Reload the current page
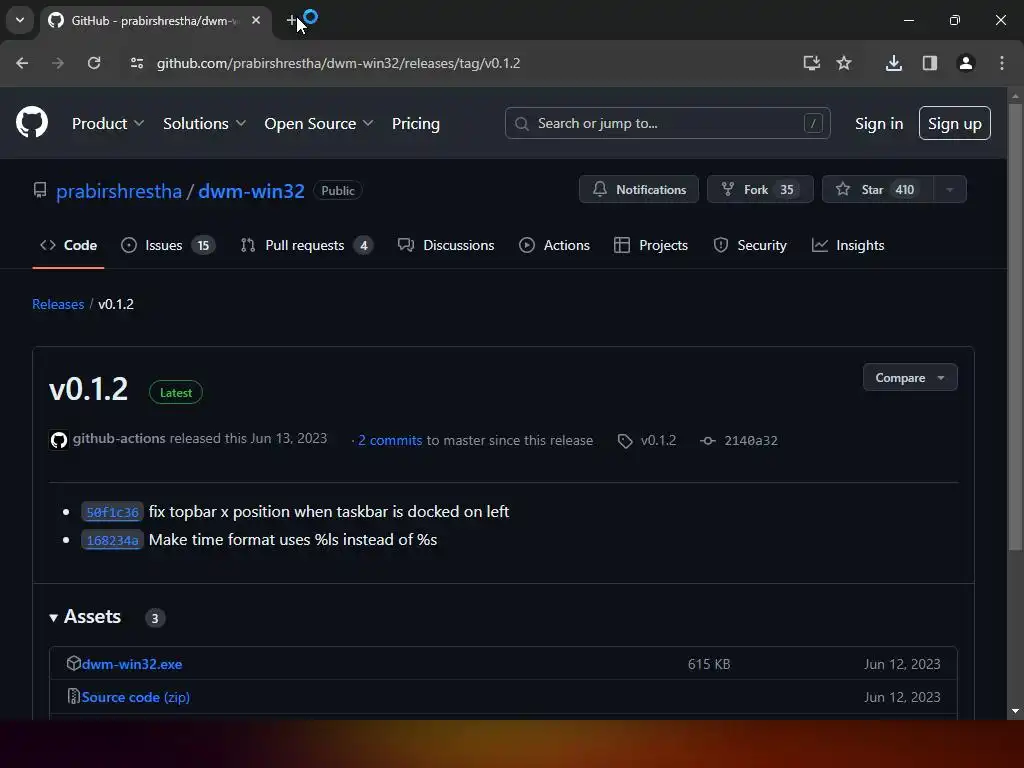1024x768 pixels. point(94,63)
